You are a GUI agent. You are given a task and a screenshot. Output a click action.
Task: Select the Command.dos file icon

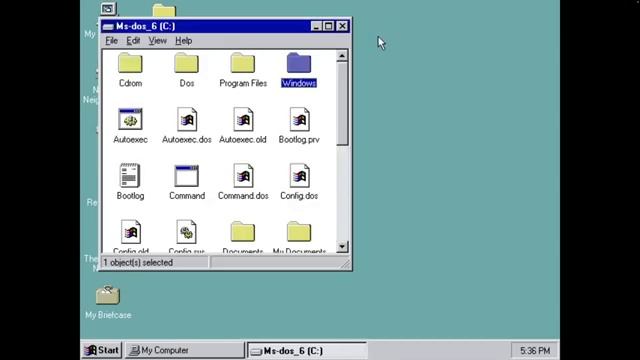(243, 176)
